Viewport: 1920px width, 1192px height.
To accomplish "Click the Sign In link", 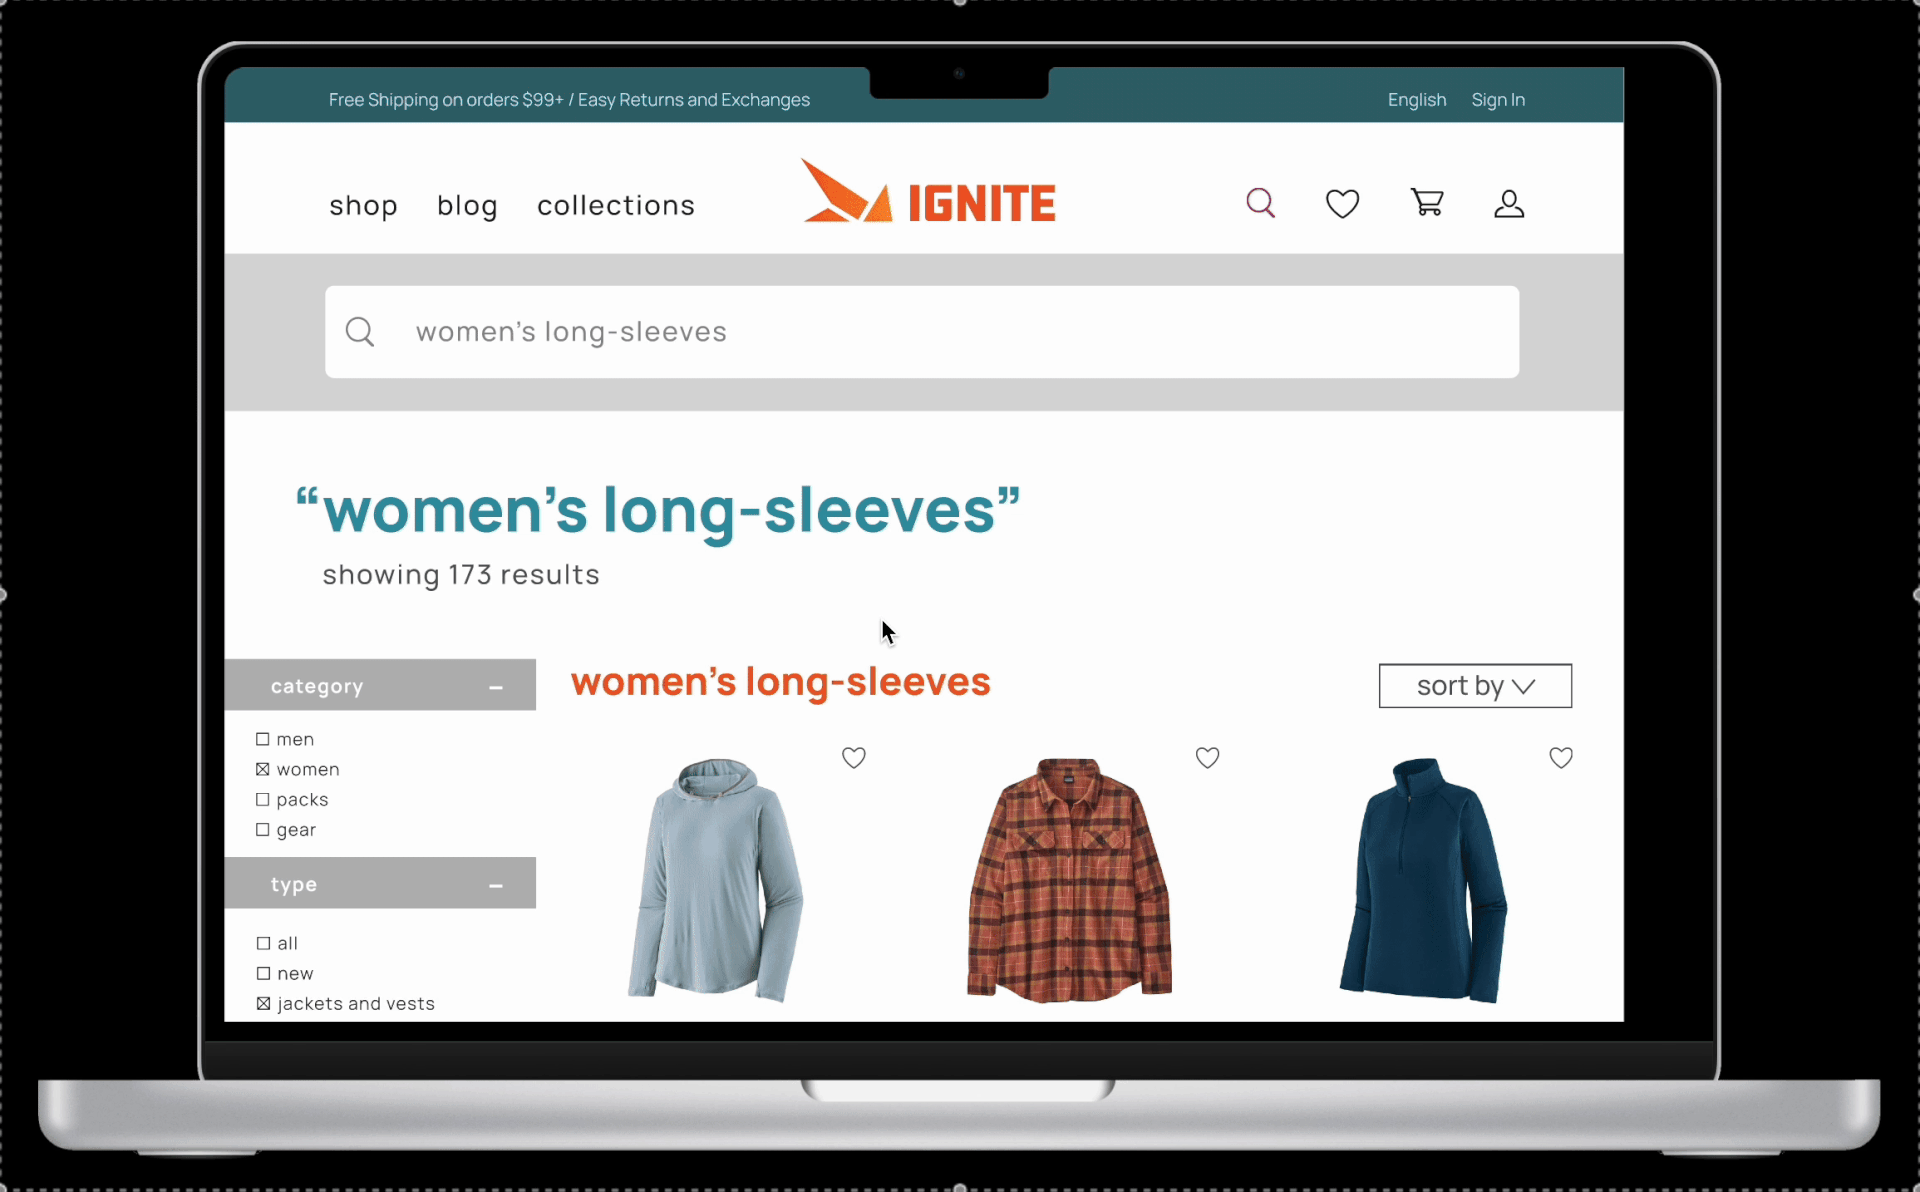I will [1498, 100].
